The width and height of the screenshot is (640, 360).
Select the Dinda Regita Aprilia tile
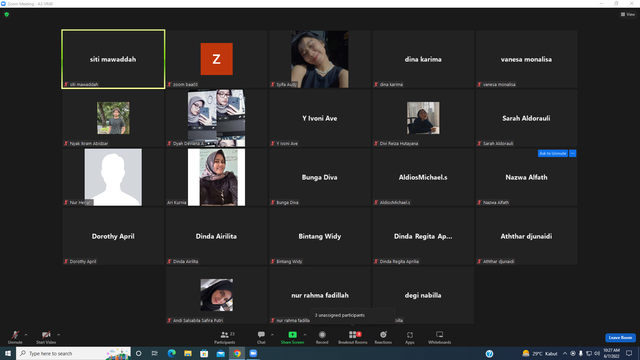[423, 236]
